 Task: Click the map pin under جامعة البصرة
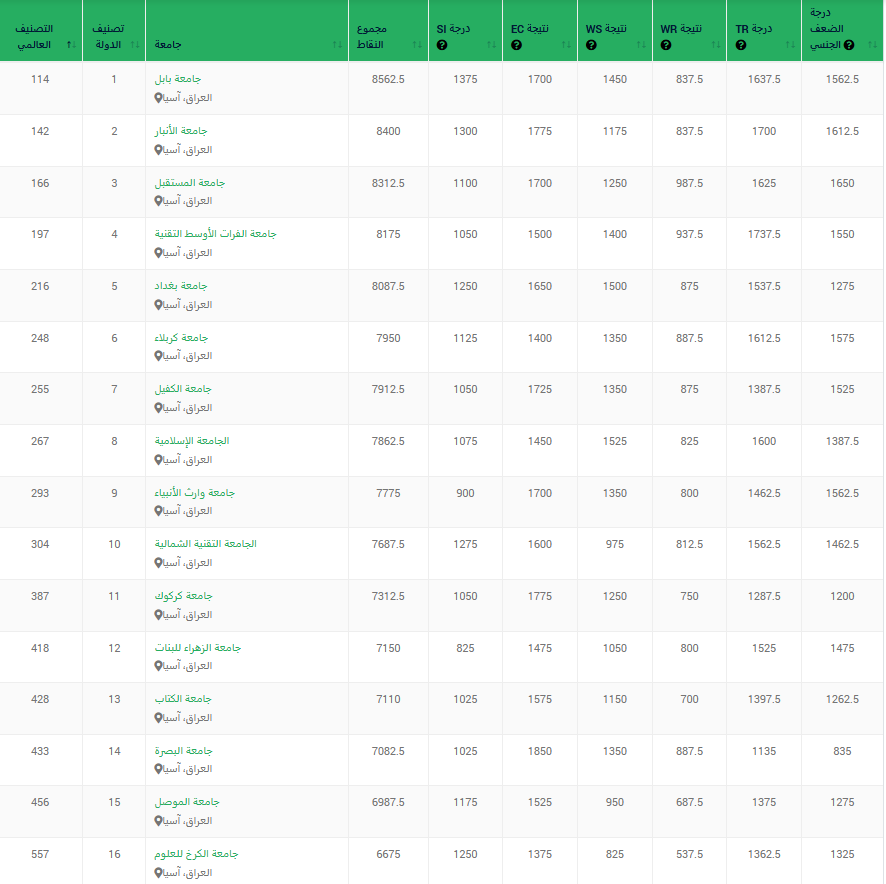158,769
